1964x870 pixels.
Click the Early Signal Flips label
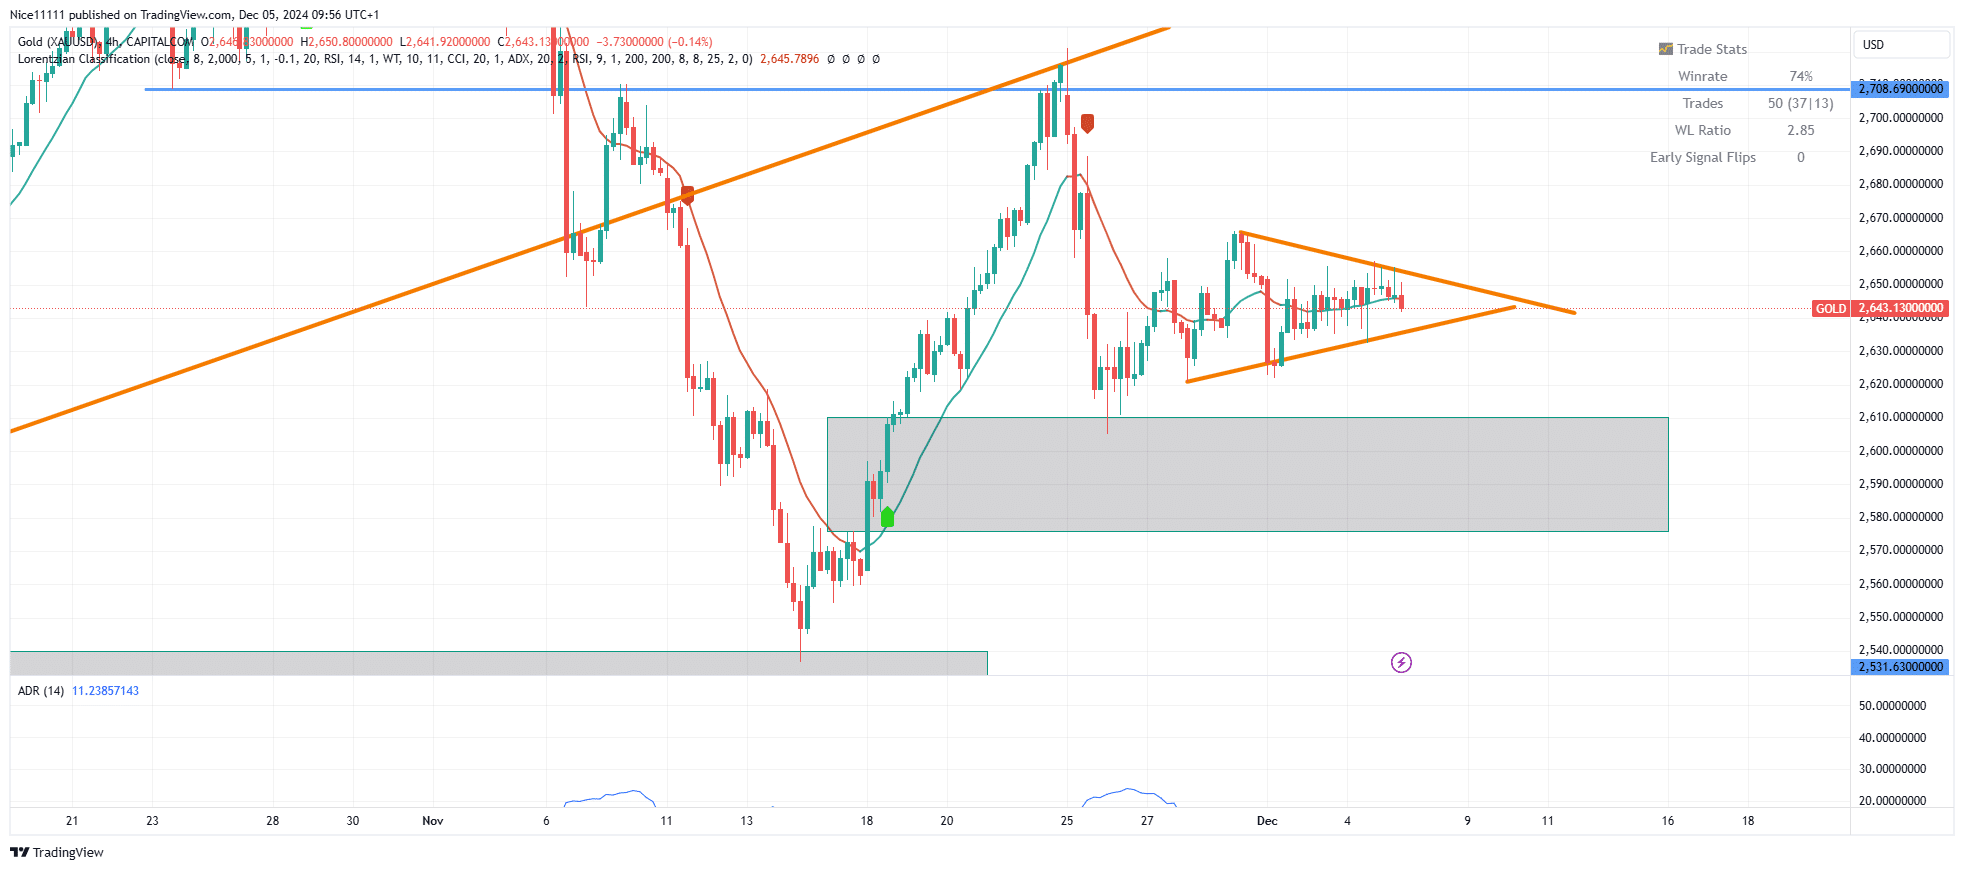[x=1703, y=157]
